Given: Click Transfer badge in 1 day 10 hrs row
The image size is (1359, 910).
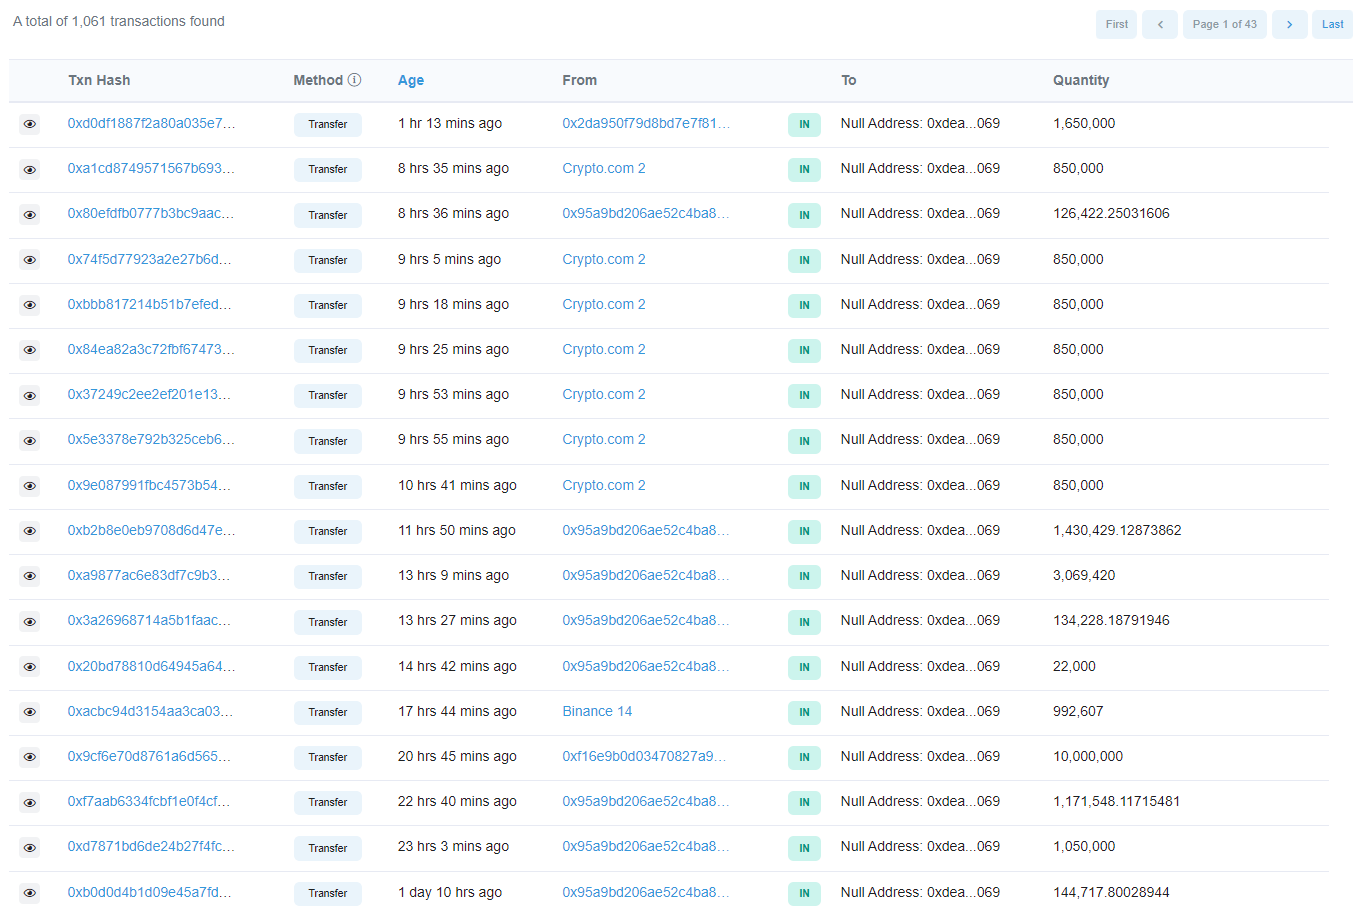Looking at the screenshot, I should point(328,893).
